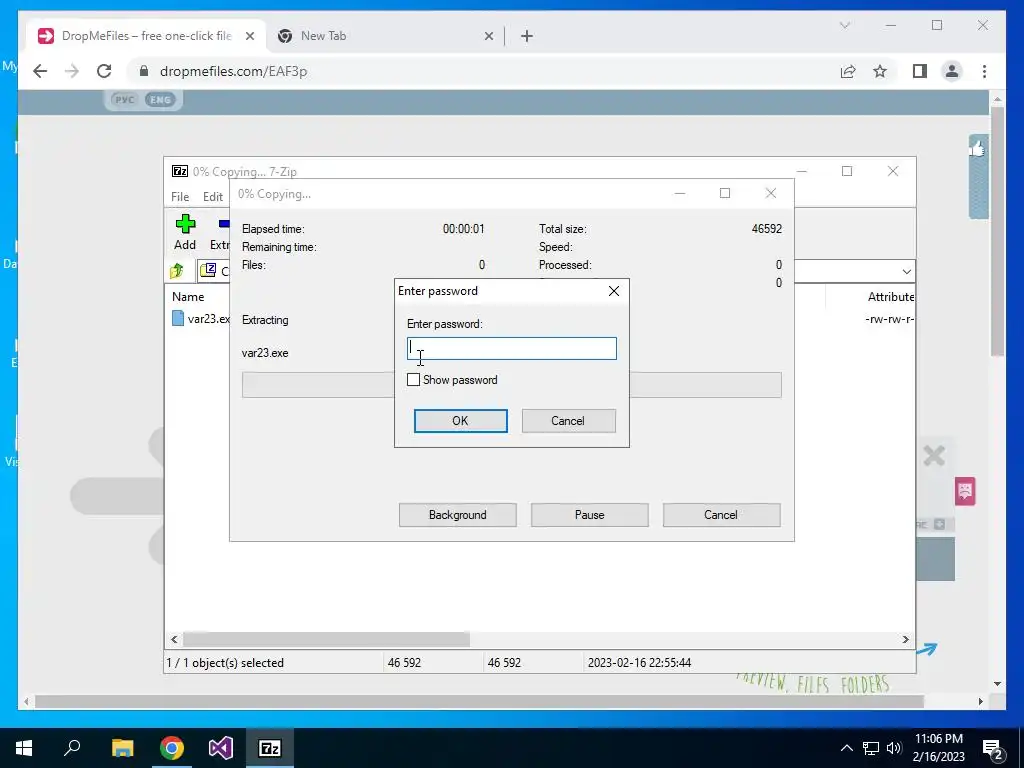Open a new browser tab with plus
The image size is (1024, 768).
(527, 37)
